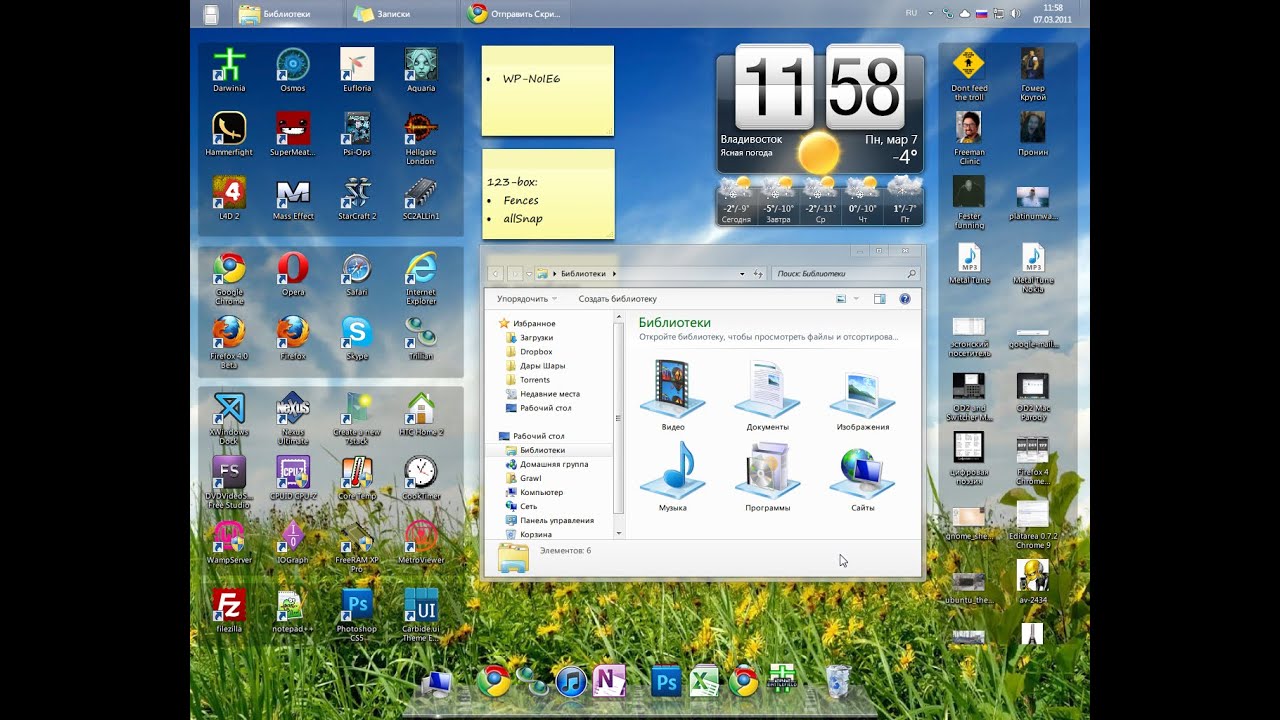The image size is (1280, 720).
Task: Select Домашняя группа in the navigation tree
Action: [554, 464]
